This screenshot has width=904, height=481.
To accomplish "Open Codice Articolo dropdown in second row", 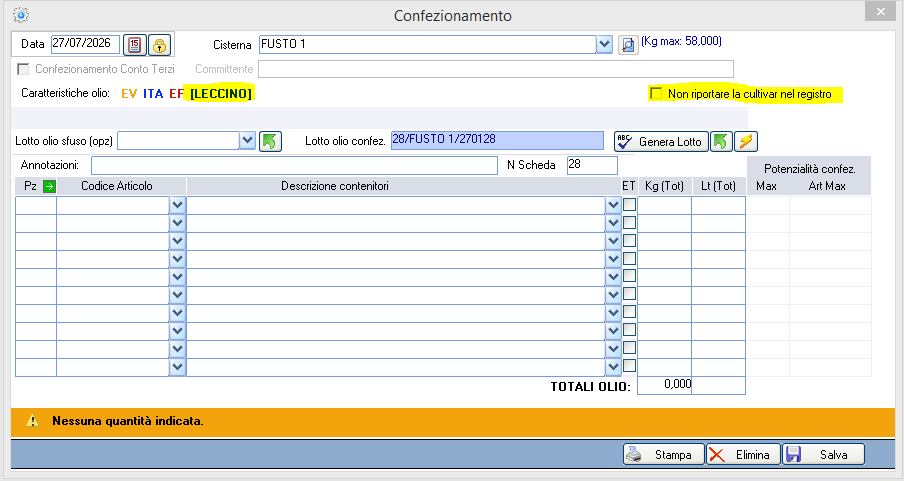I will point(178,223).
